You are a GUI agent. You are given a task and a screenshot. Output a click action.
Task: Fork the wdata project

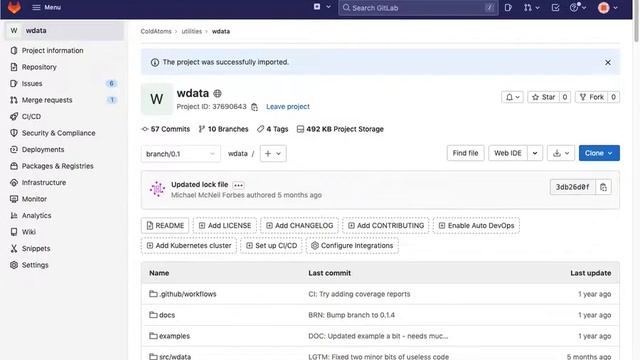[591, 97]
